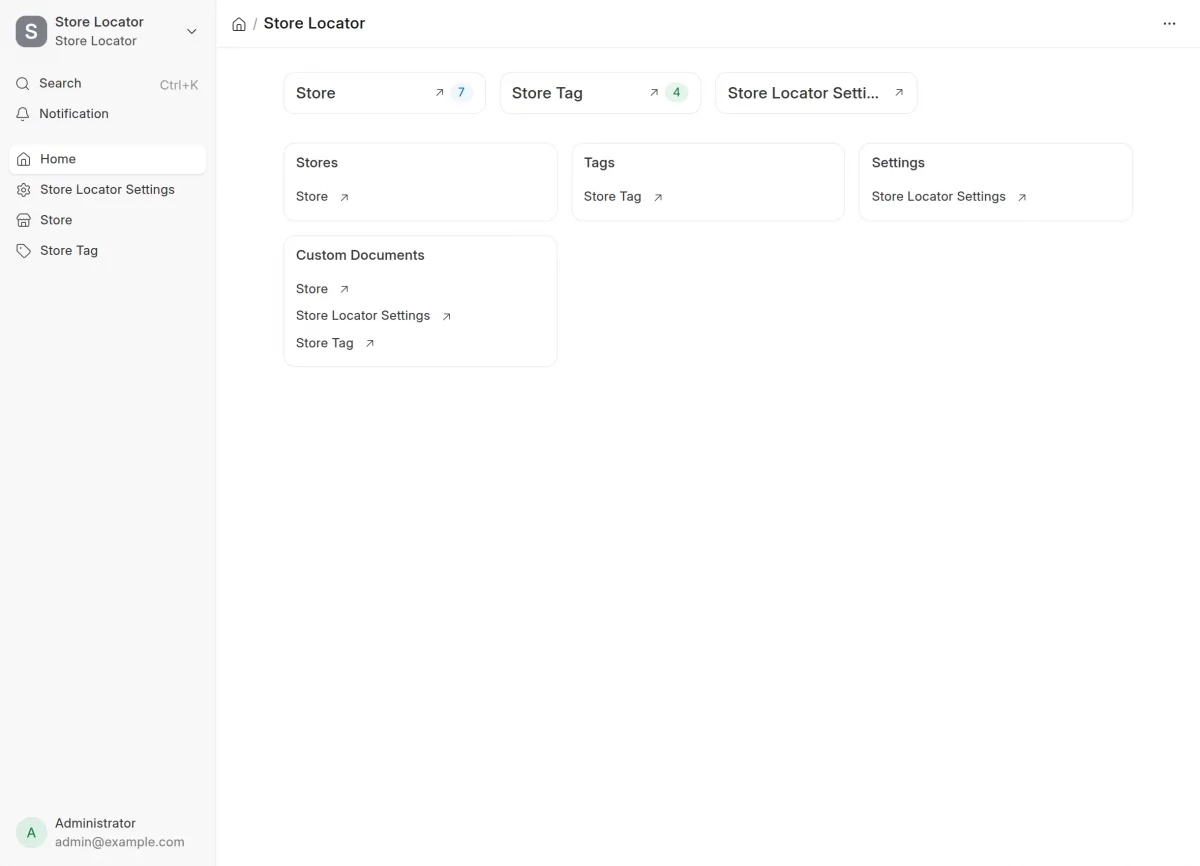The width and height of the screenshot is (1200, 866).
Task: Expand the Store Locator workspace switcher chevron
Action: pyautogui.click(x=192, y=32)
